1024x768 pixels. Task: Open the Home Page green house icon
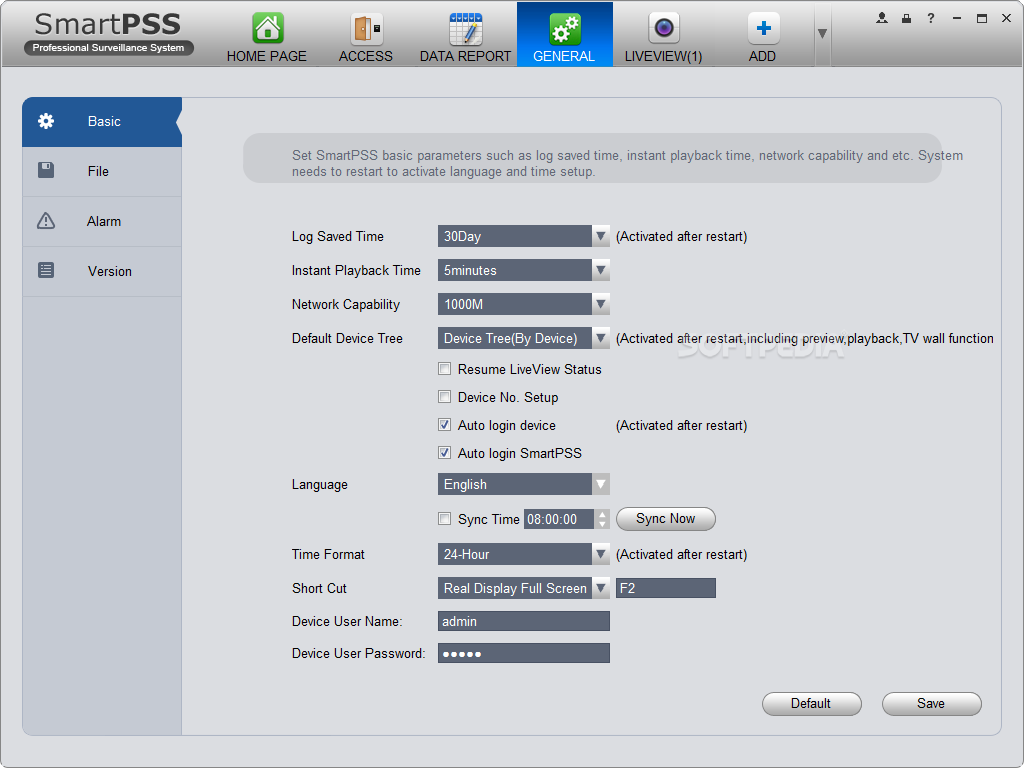click(x=268, y=28)
